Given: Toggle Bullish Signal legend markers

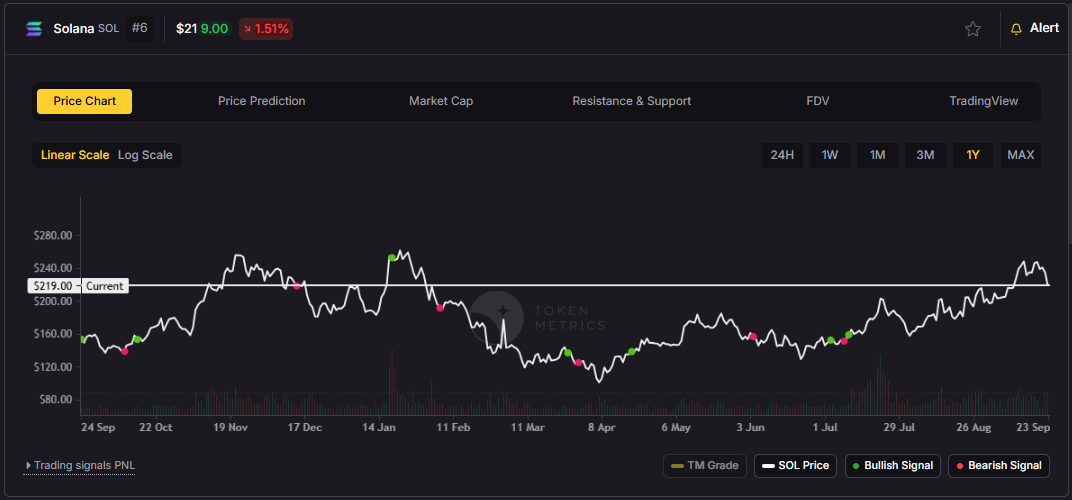Looking at the screenshot, I should [893, 466].
